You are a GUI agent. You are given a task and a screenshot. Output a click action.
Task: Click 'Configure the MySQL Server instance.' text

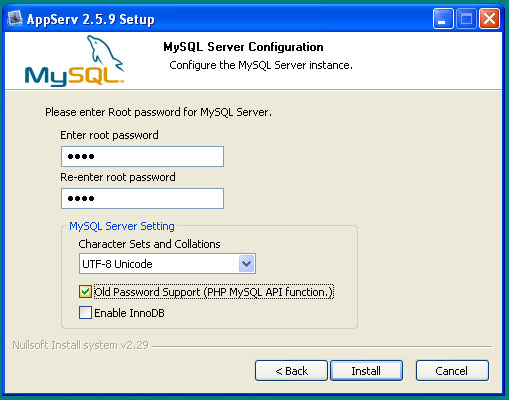tap(261, 65)
